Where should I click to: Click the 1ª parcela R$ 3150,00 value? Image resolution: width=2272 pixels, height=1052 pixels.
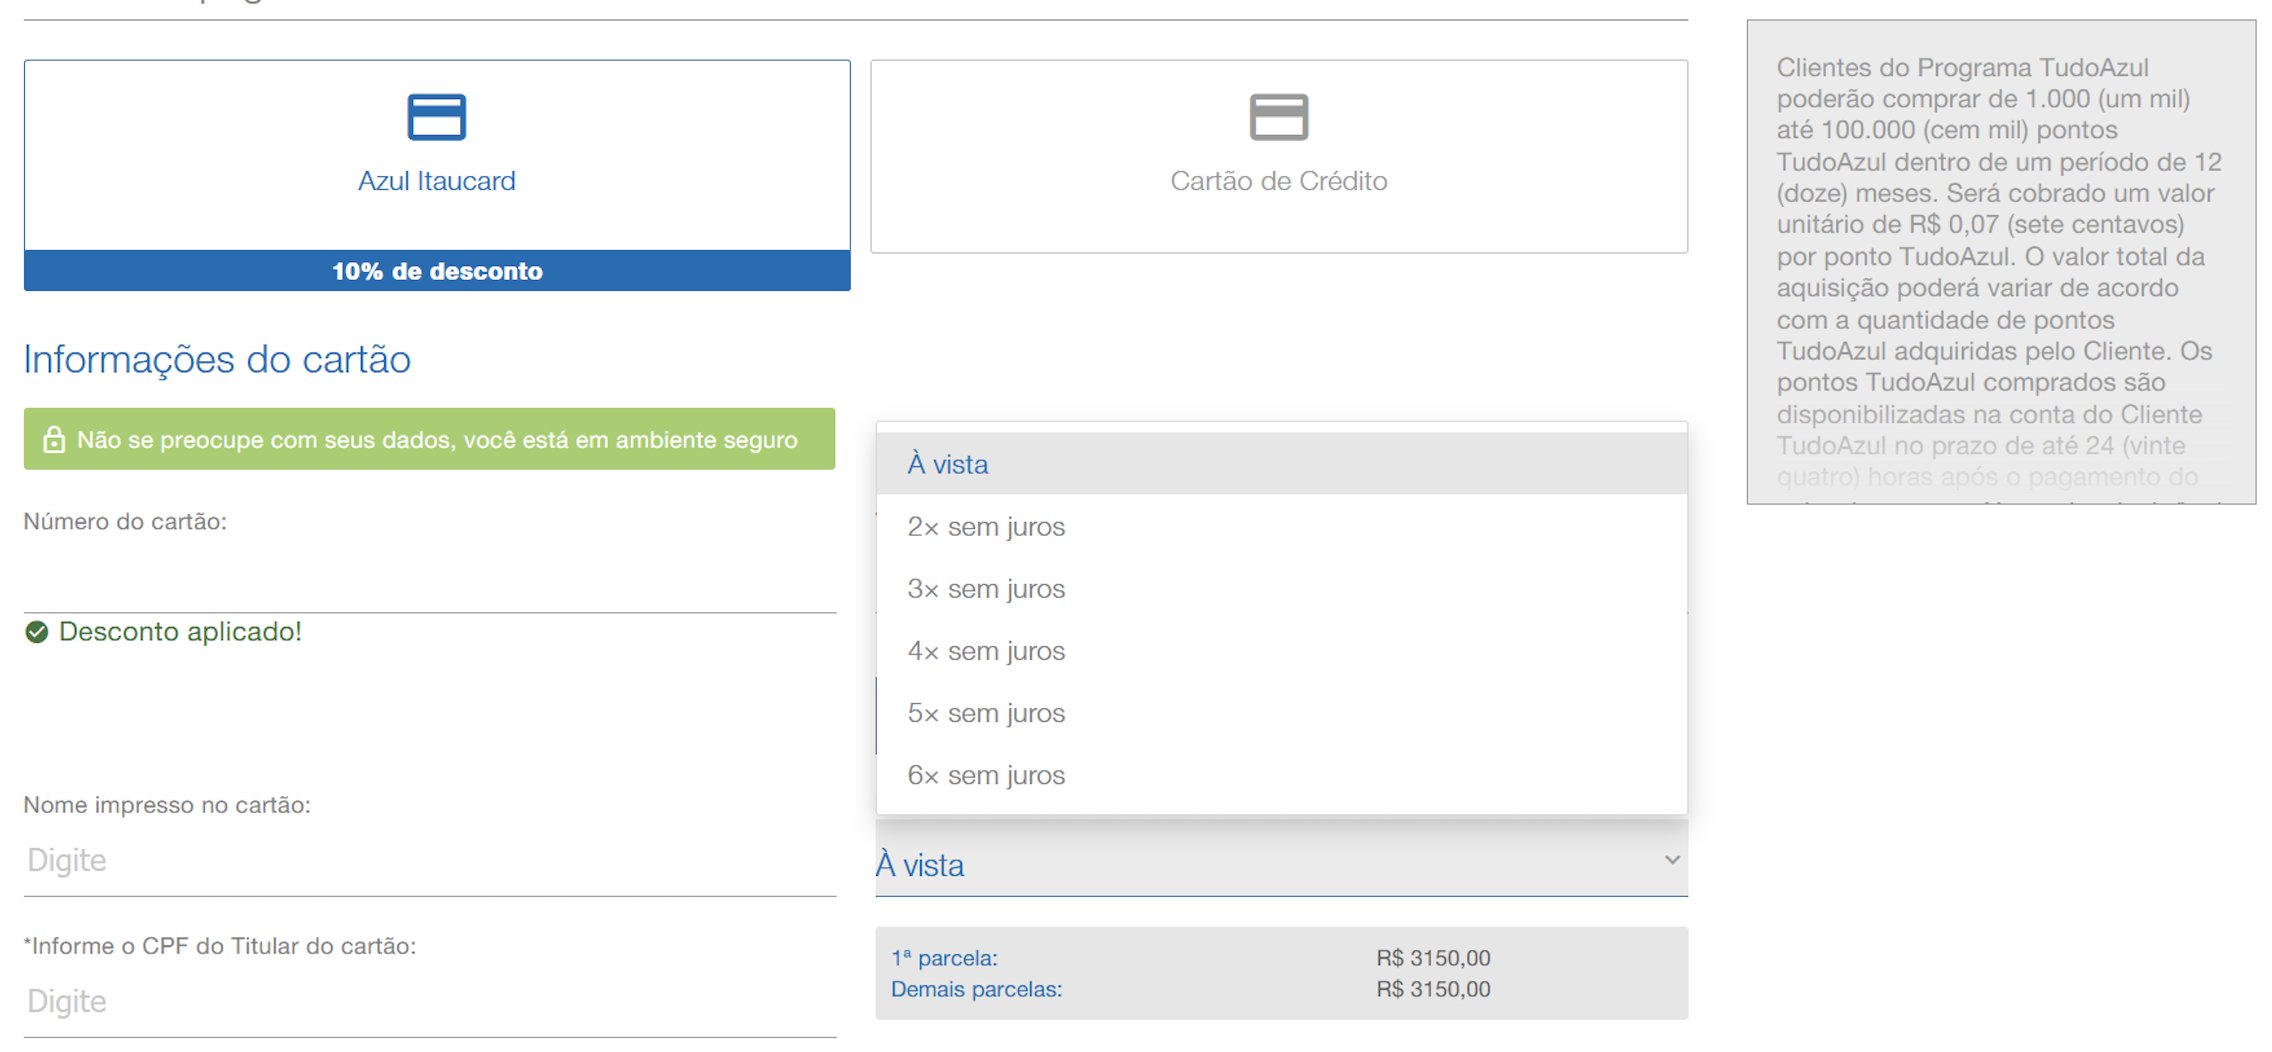(1433, 958)
